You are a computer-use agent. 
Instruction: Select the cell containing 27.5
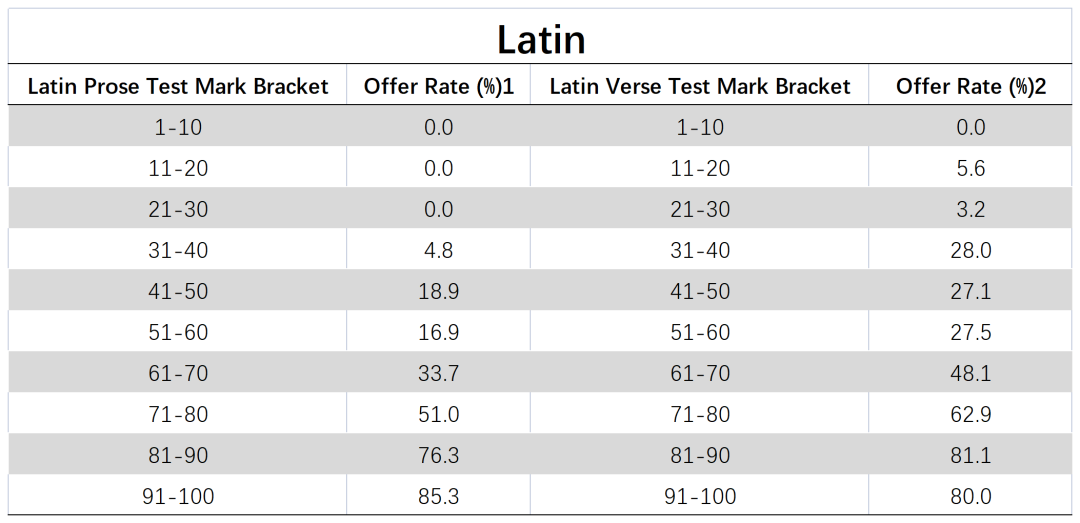[x=970, y=331]
